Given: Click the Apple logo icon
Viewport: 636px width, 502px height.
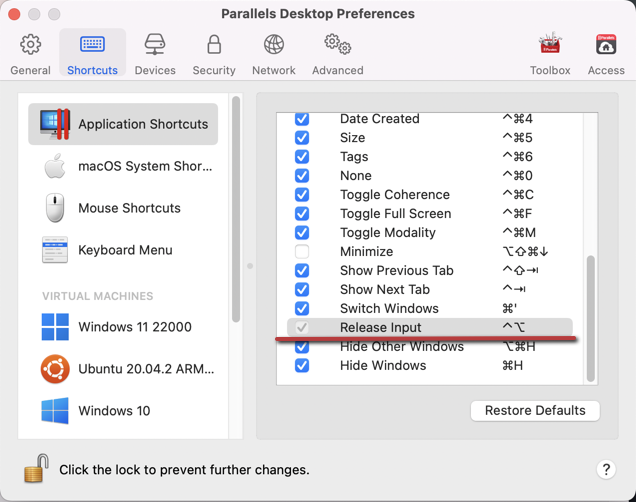Looking at the screenshot, I should click(x=55, y=166).
